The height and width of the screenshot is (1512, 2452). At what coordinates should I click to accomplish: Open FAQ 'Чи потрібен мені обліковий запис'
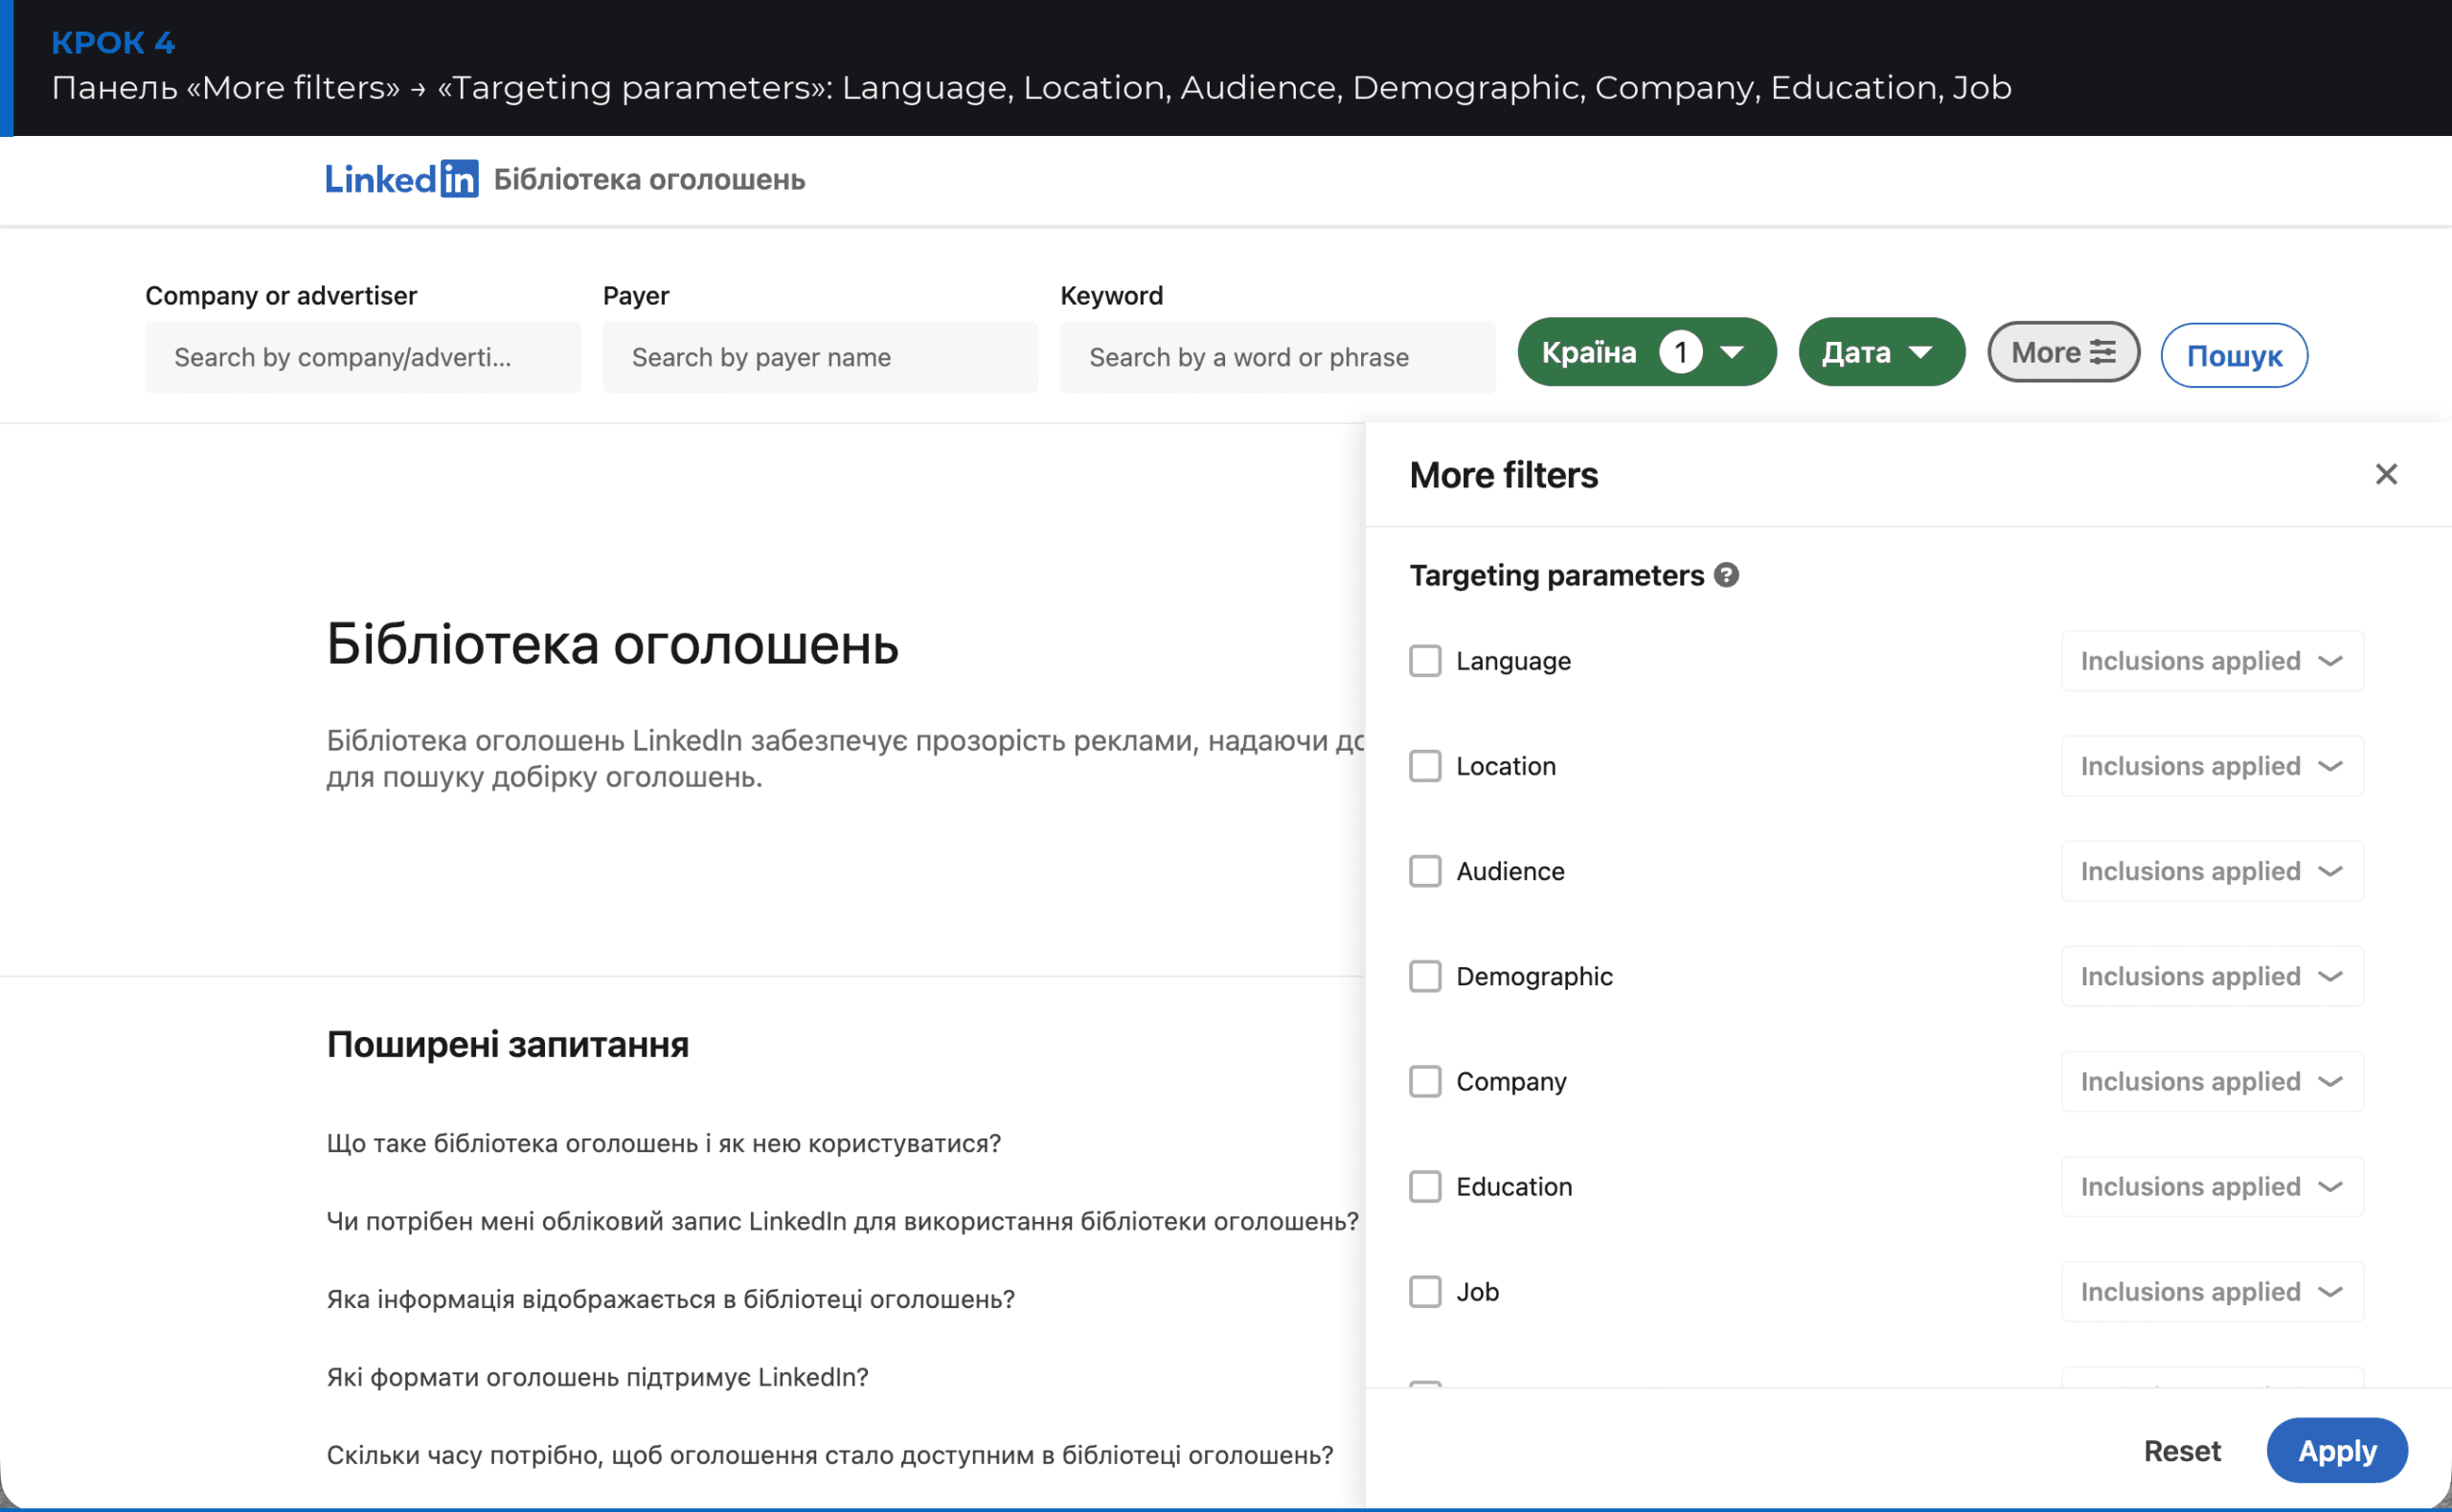point(843,1221)
